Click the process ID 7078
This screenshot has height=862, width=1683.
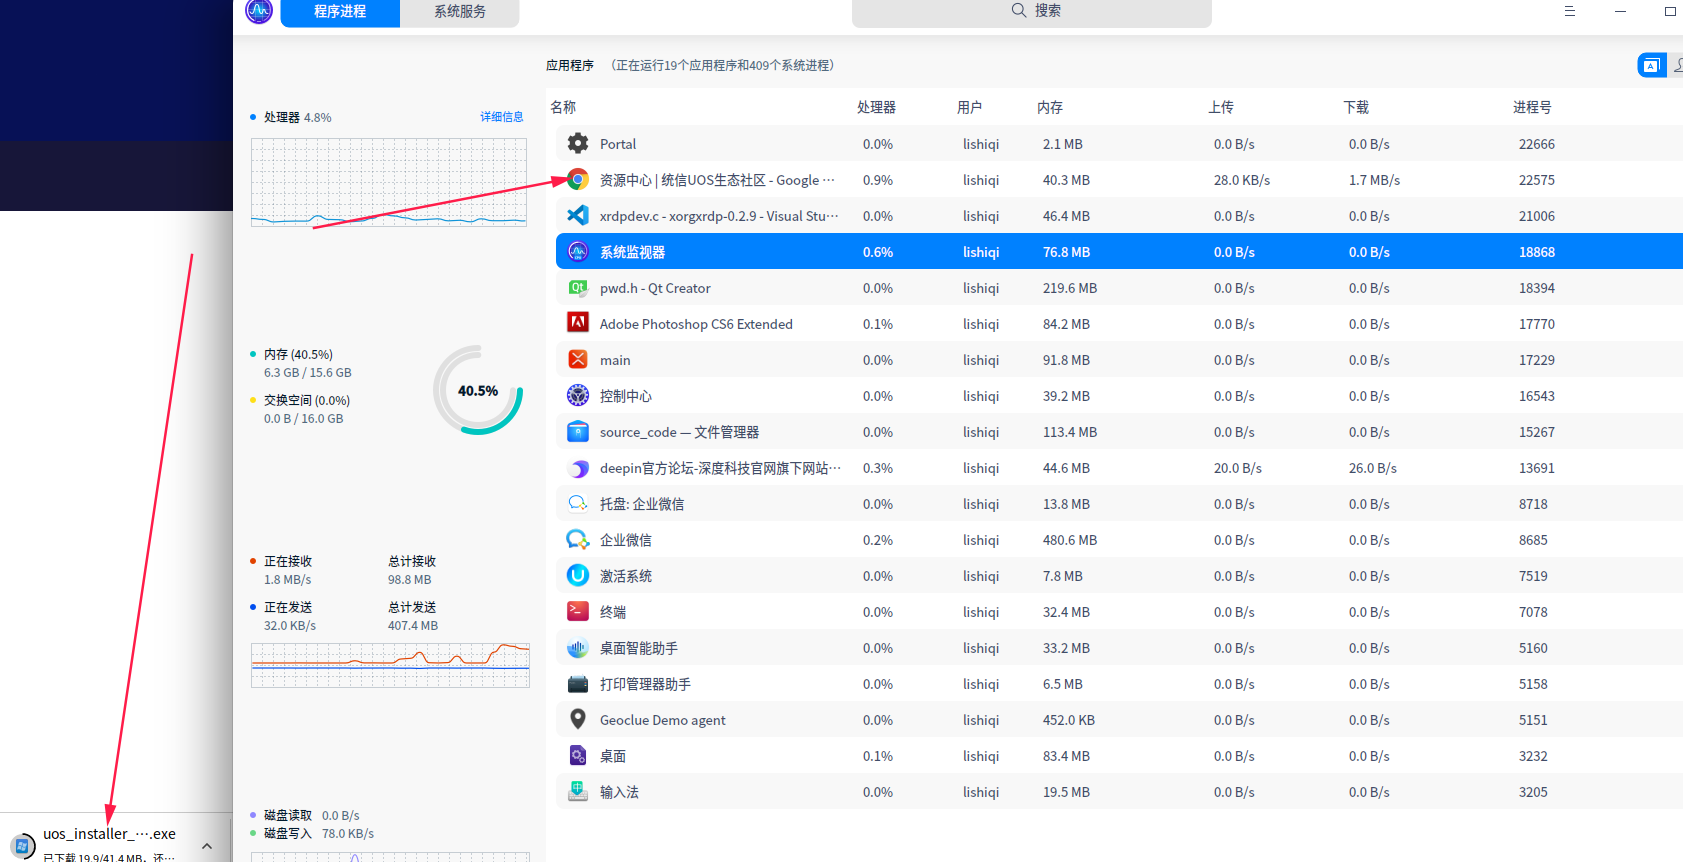coord(1533,612)
